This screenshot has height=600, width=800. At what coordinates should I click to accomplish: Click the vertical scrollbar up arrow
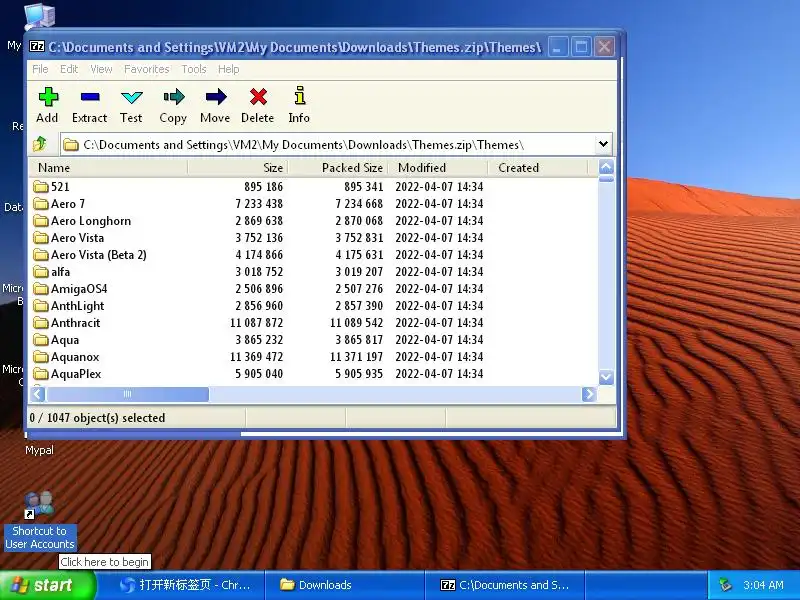(x=606, y=167)
